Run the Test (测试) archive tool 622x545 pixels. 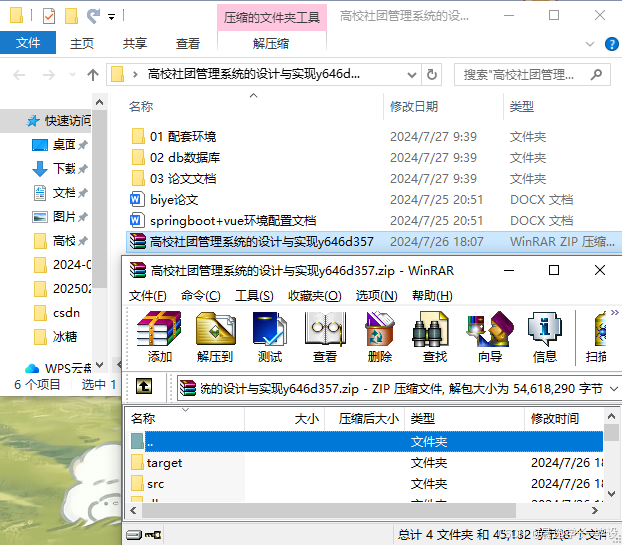pyautogui.click(x=270, y=337)
